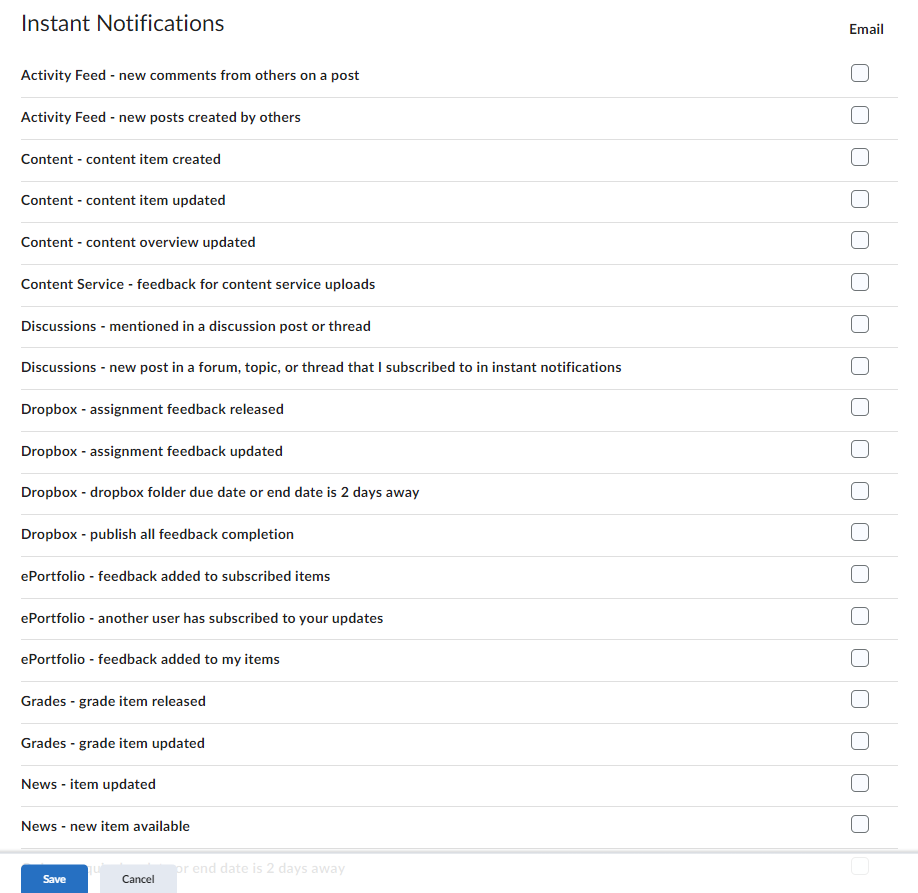This screenshot has width=918, height=893.
Task: Check email for new ePortfolio subscribers
Action: click(x=859, y=616)
